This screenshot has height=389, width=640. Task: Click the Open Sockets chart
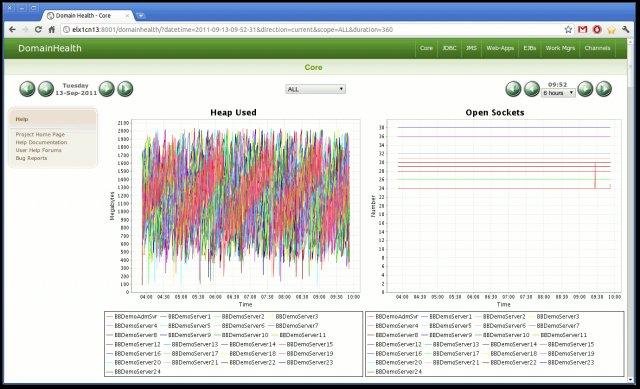pyautogui.click(x=504, y=206)
